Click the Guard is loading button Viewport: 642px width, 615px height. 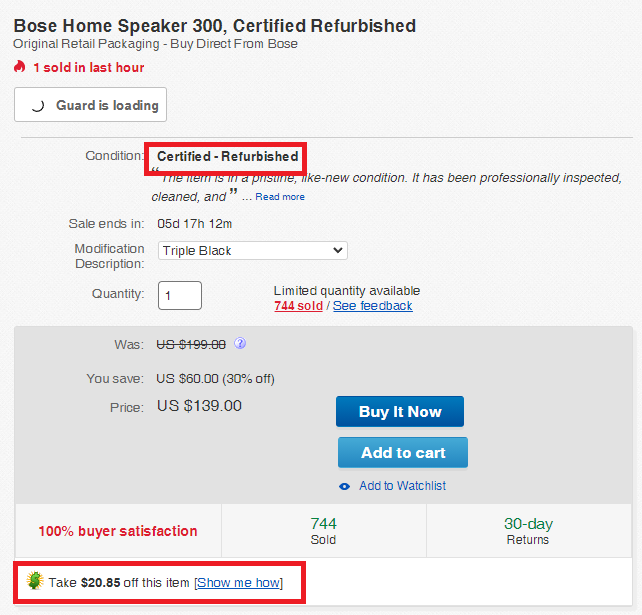point(90,104)
